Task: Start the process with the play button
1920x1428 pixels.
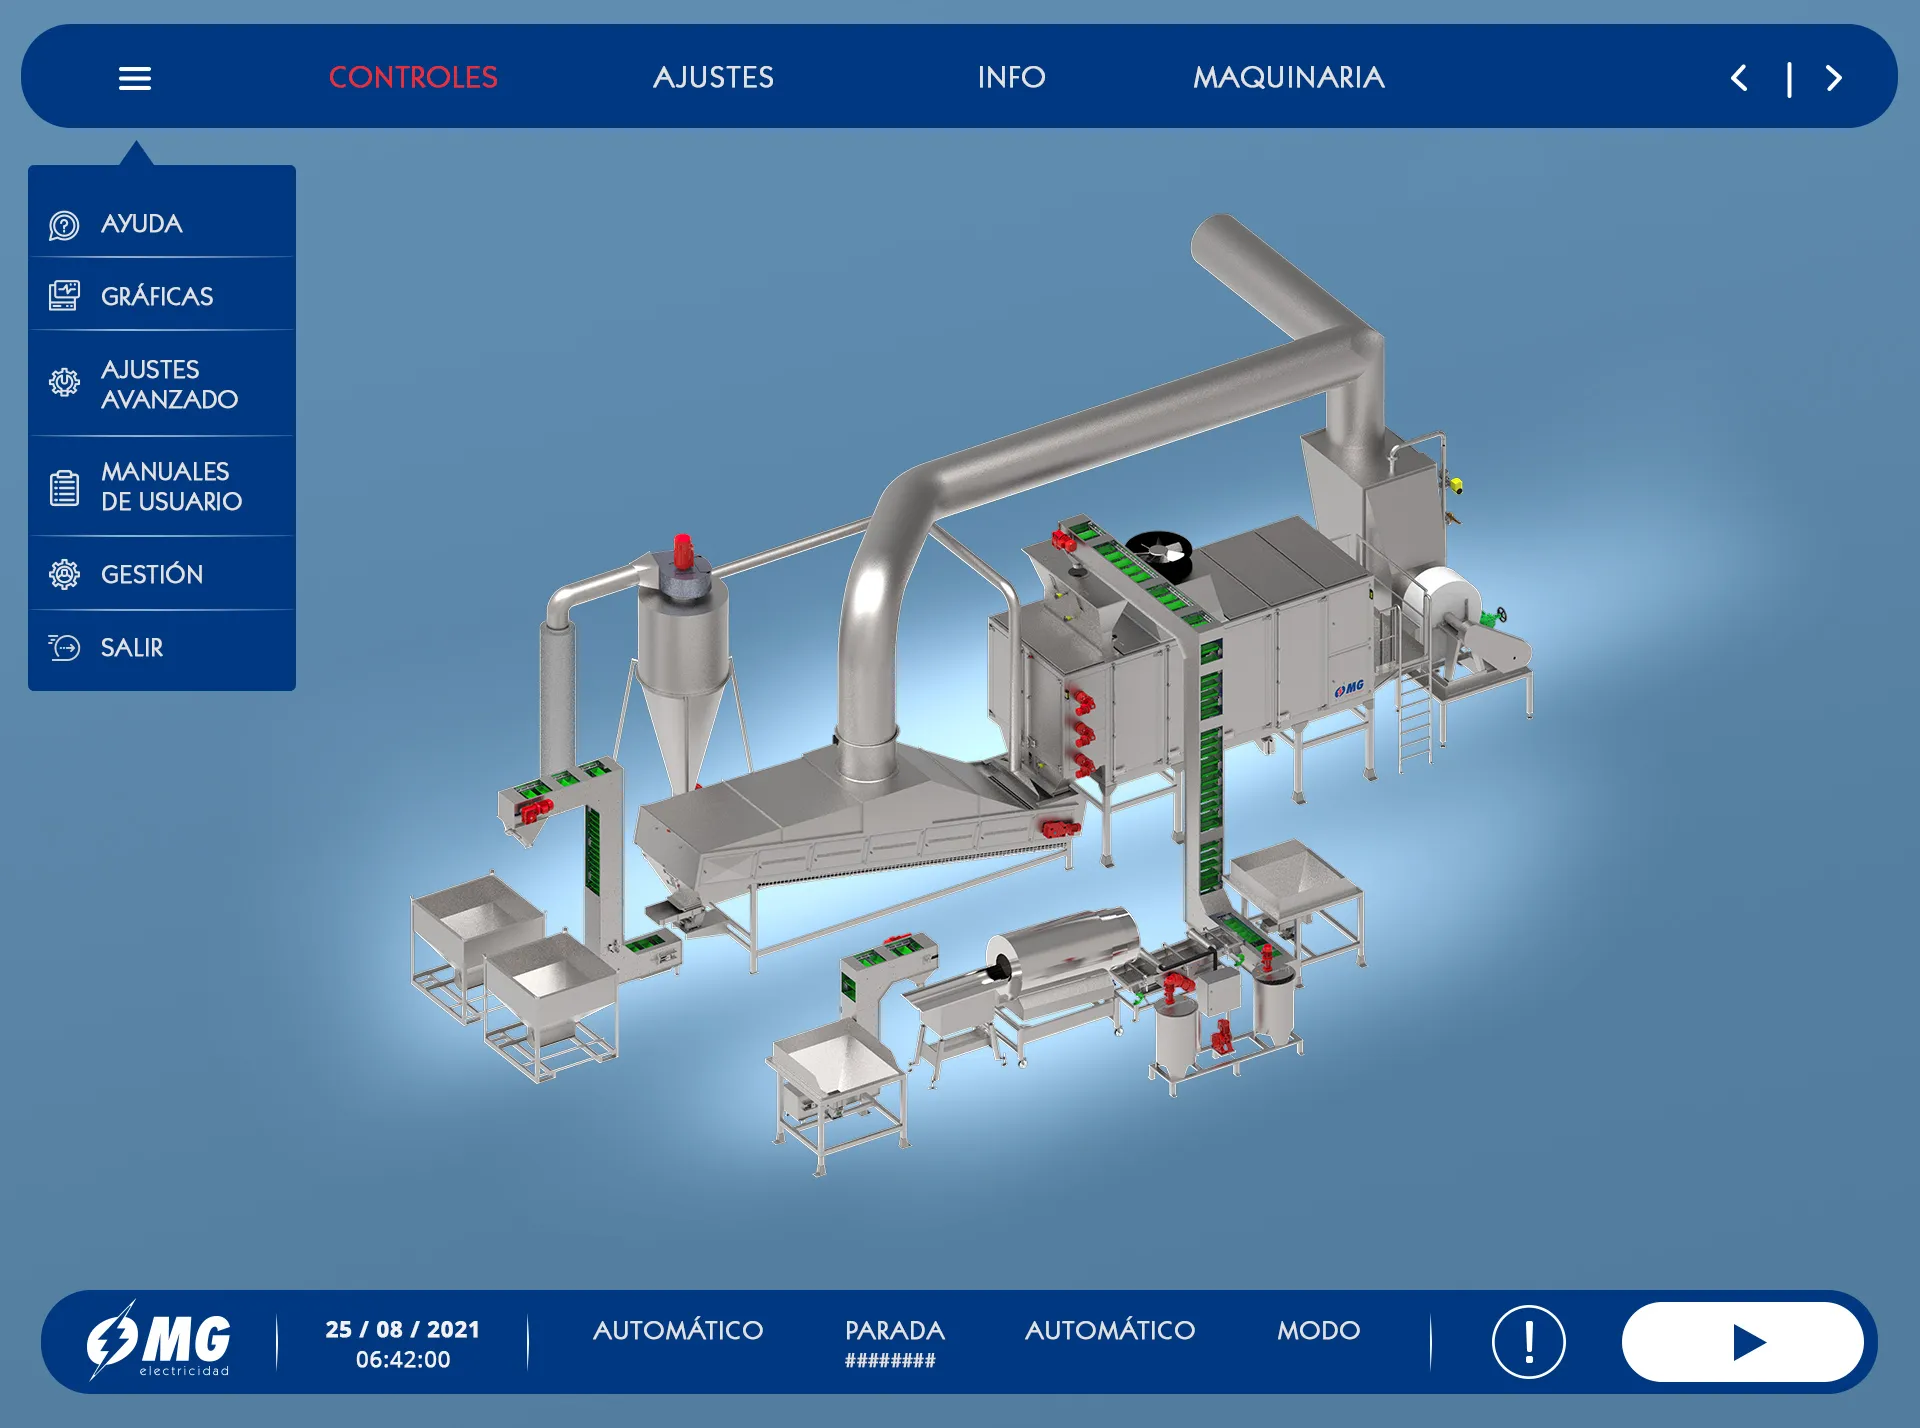Action: pos(1742,1342)
